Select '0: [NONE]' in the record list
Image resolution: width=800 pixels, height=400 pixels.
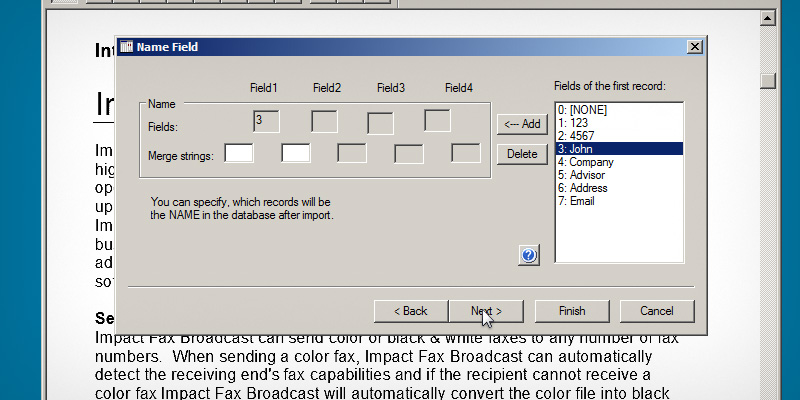[582, 110]
